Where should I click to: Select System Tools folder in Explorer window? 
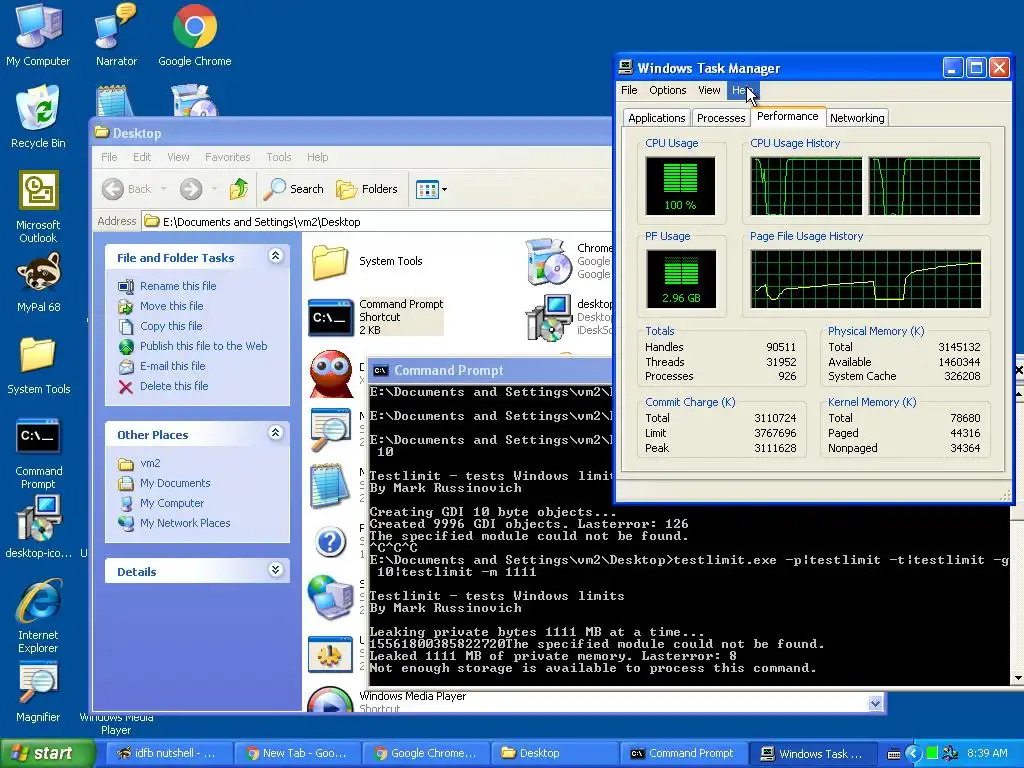point(367,261)
